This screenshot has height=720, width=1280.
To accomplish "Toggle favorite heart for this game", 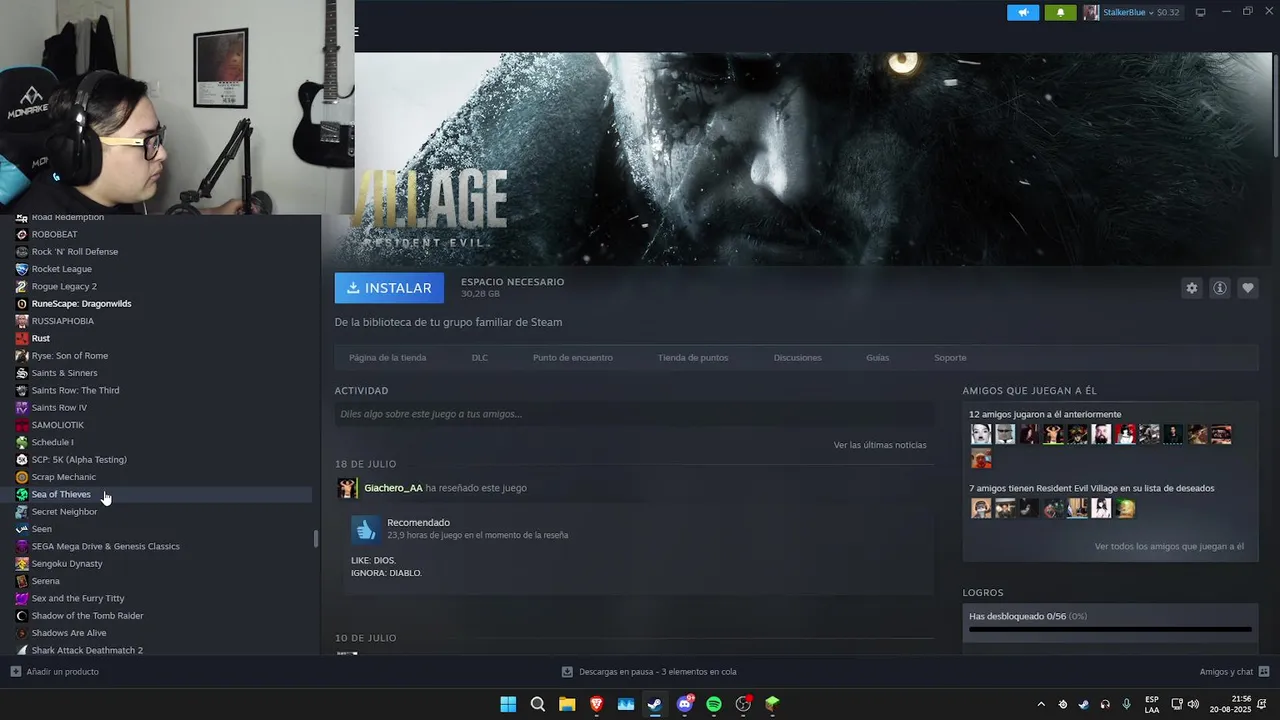I will tap(1247, 288).
